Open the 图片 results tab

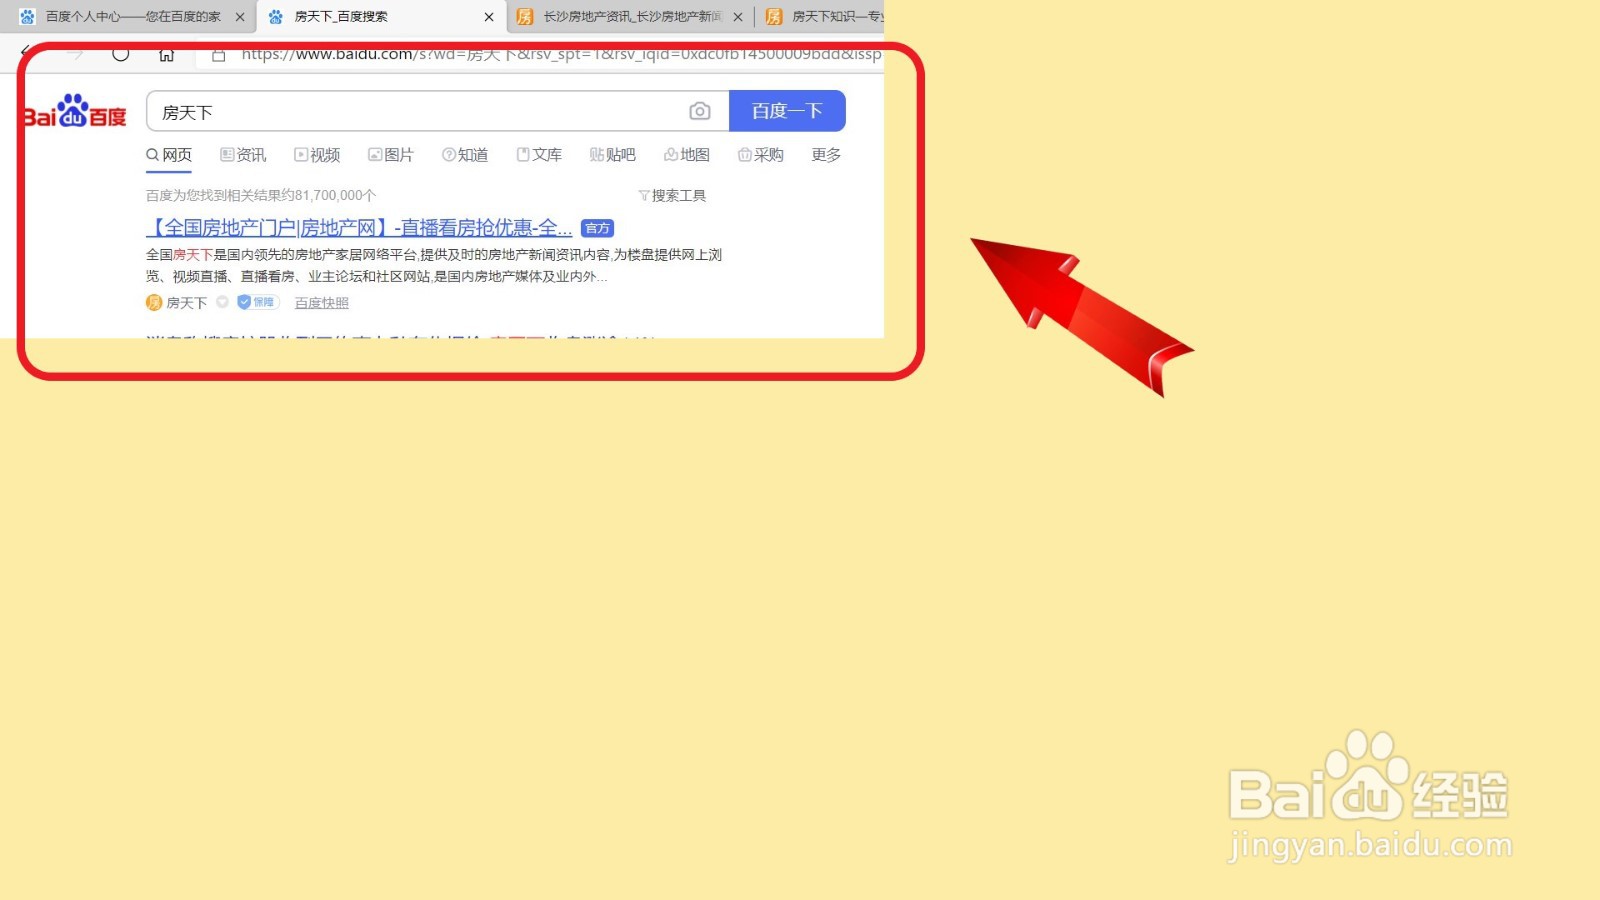391,155
